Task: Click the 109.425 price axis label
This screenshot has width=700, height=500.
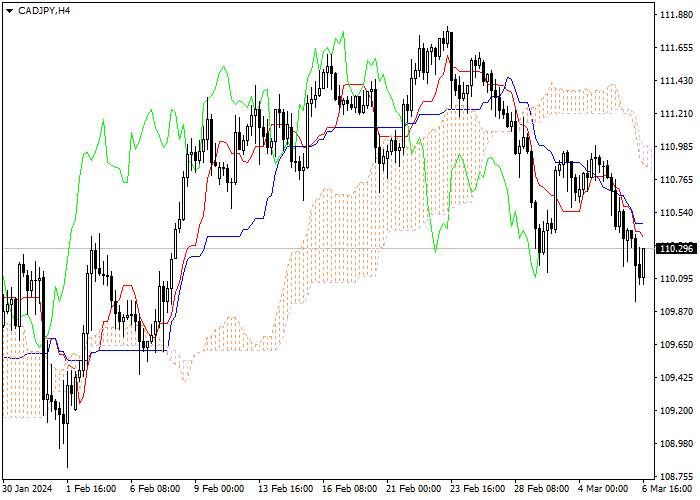Action: coord(676,378)
